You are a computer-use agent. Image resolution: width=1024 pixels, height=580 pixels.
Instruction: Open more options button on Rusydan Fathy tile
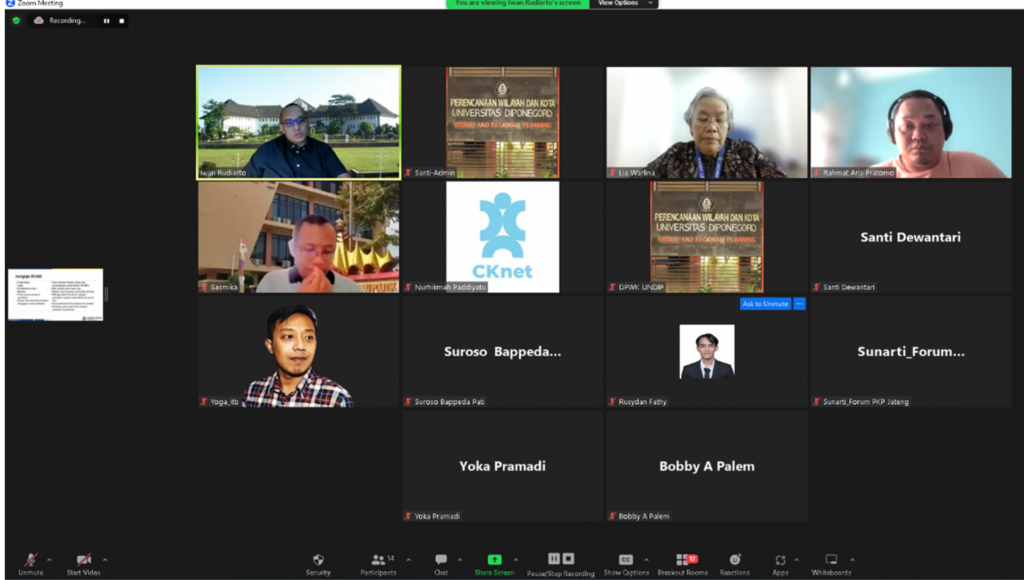pos(799,304)
